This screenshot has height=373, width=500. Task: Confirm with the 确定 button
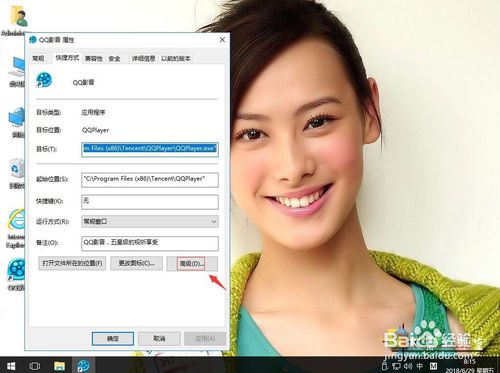pyautogui.click(x=113, y=339)
